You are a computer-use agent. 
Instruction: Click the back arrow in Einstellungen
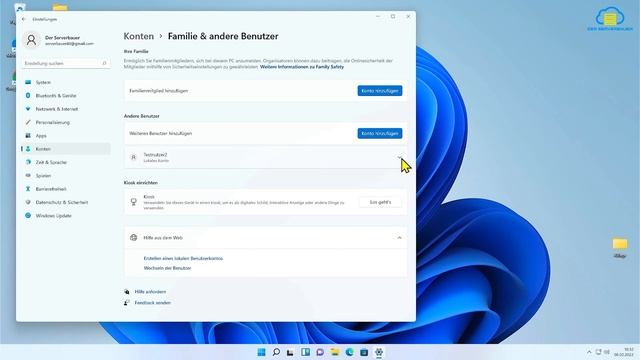24,19
